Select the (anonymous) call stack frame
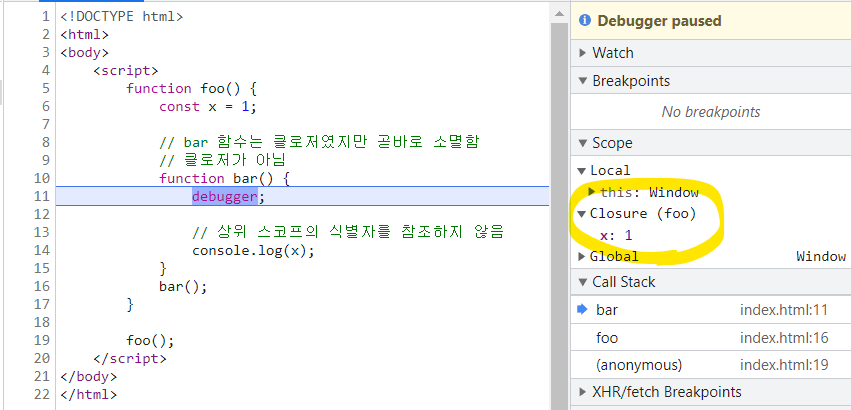Screen dimensions: 851x410 coord(711,365)
